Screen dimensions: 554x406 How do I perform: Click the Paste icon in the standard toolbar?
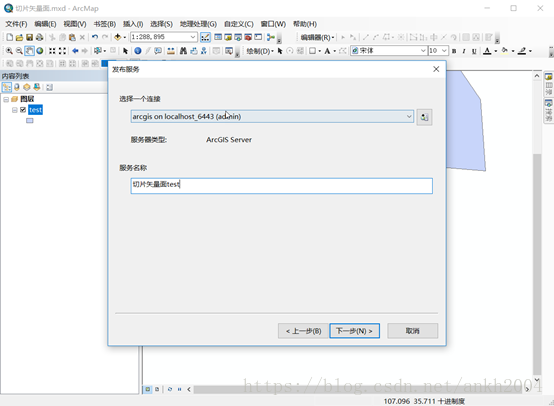coord(72,37)
